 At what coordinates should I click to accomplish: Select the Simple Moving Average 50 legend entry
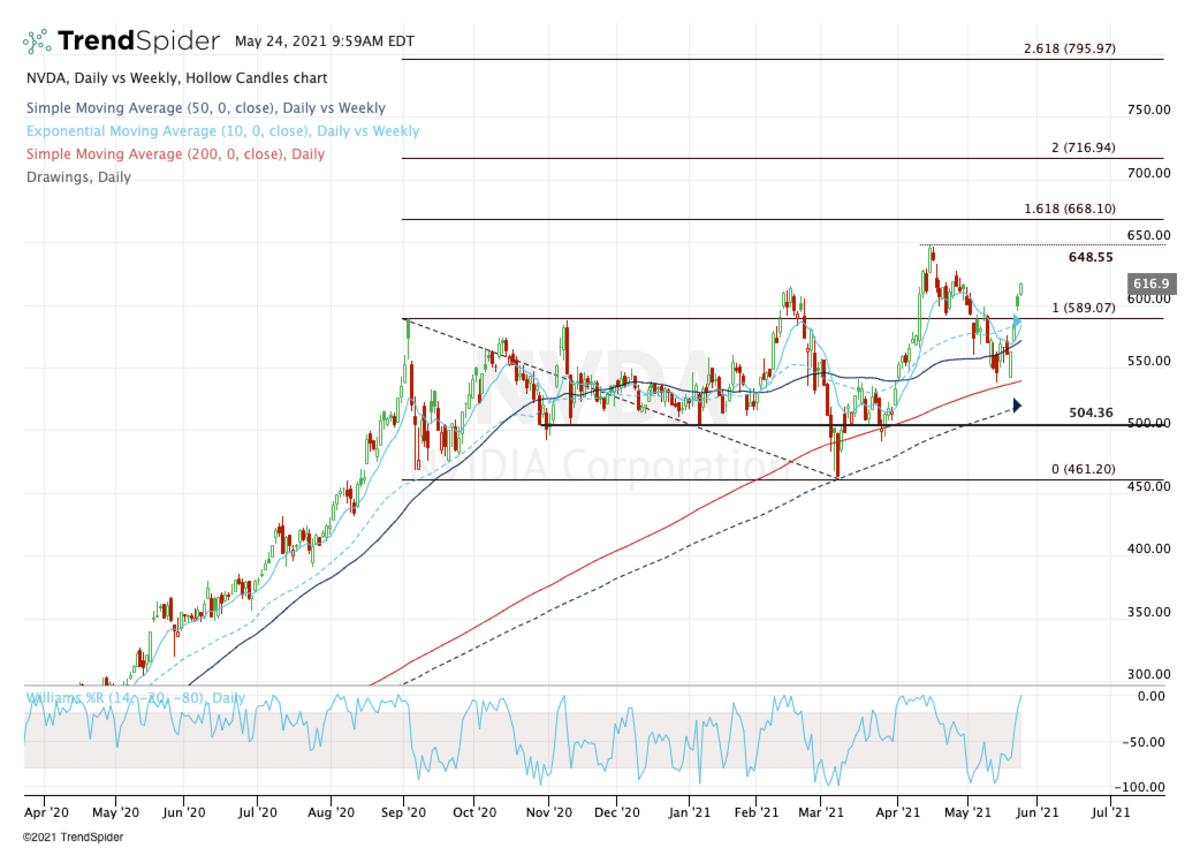[x=205, y=108]
